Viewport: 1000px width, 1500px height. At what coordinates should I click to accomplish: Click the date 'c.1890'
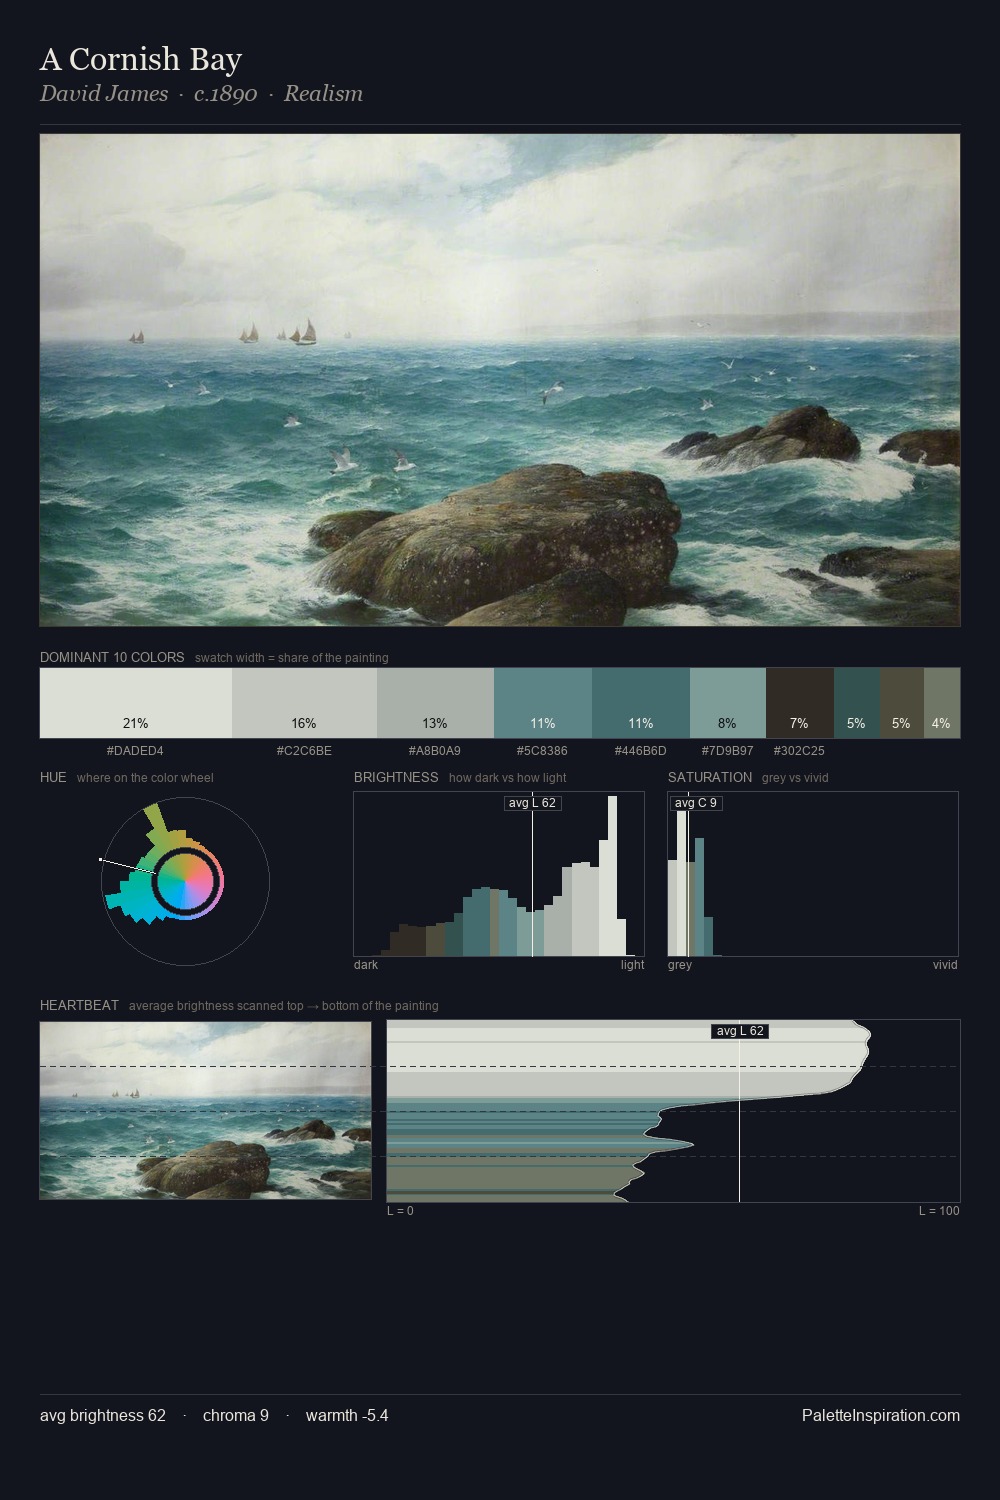226,93
